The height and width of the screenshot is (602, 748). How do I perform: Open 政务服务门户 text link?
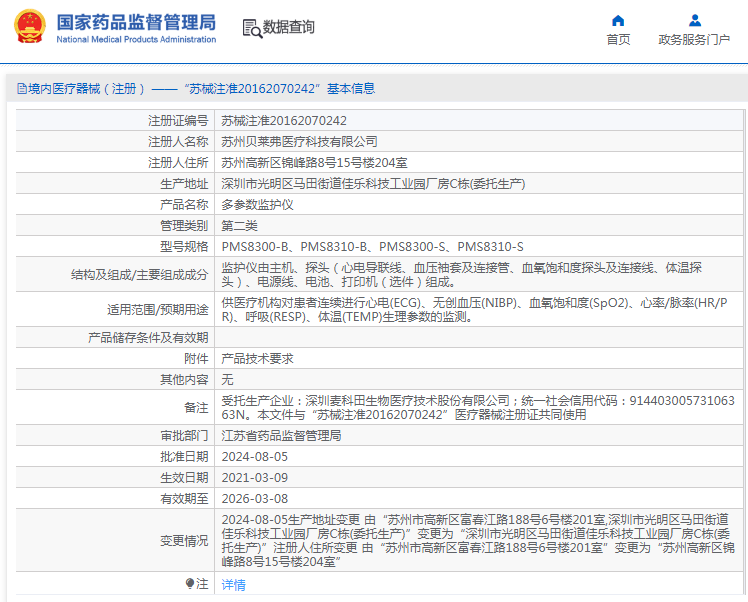coord(694,40)
